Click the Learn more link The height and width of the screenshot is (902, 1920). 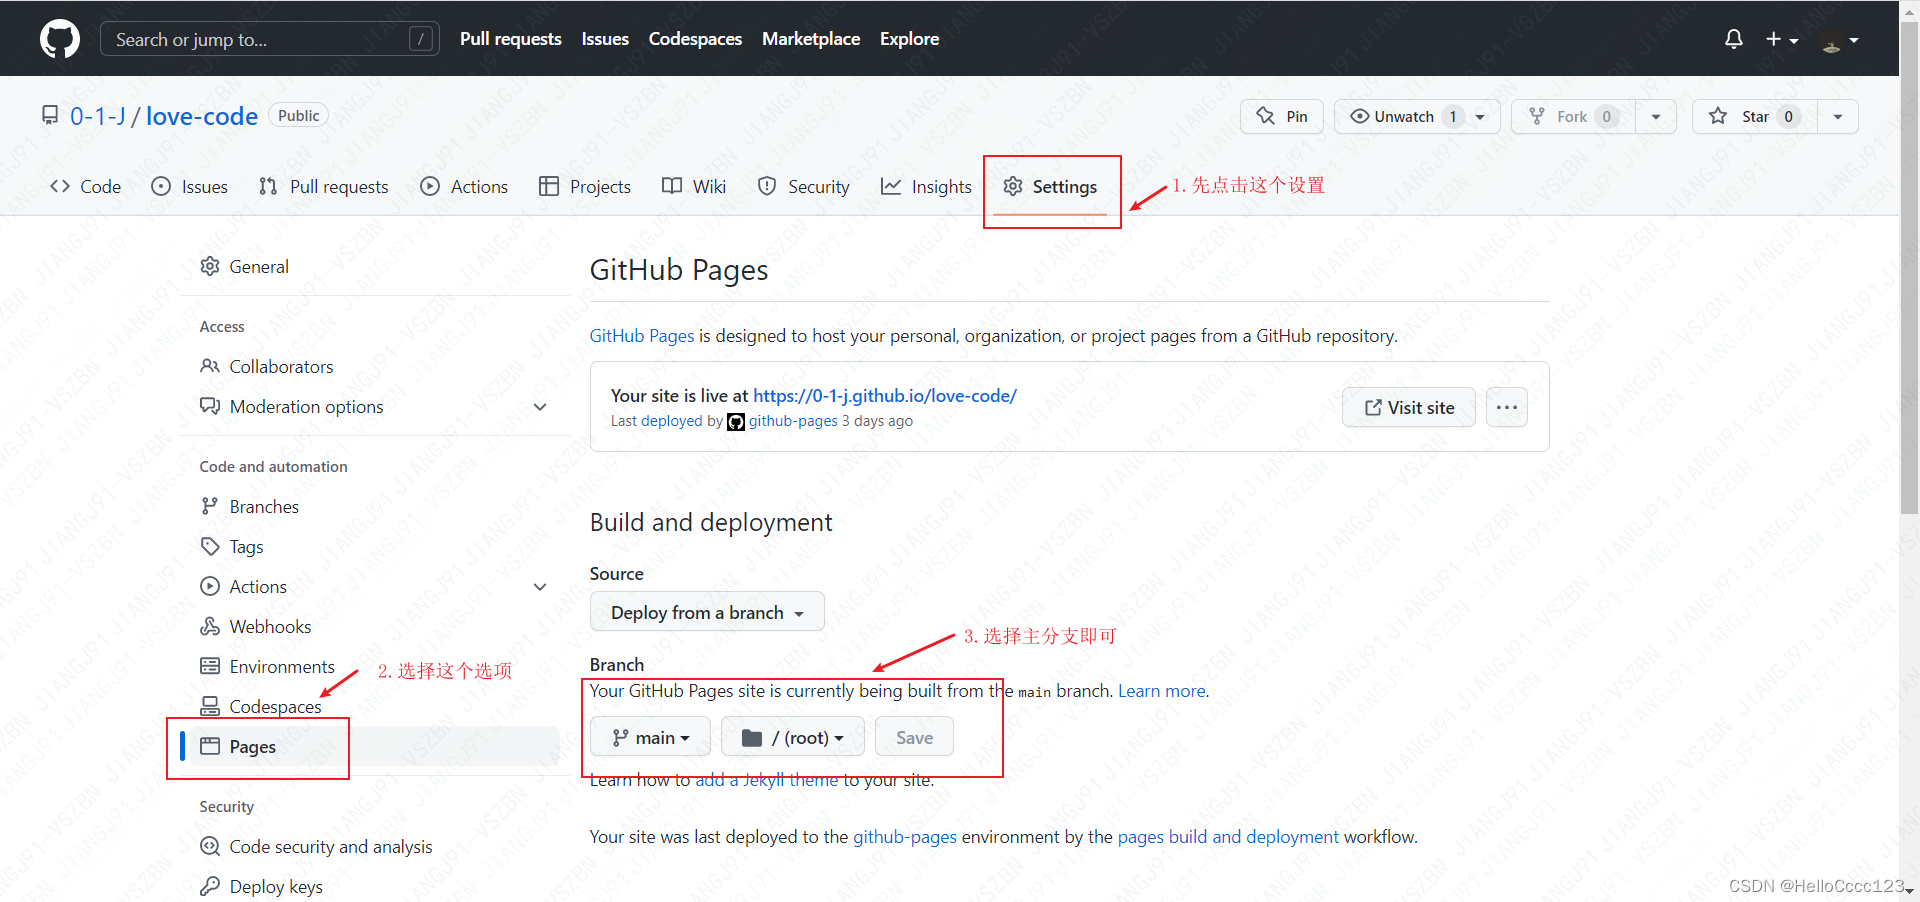(x=1162, y=691)
